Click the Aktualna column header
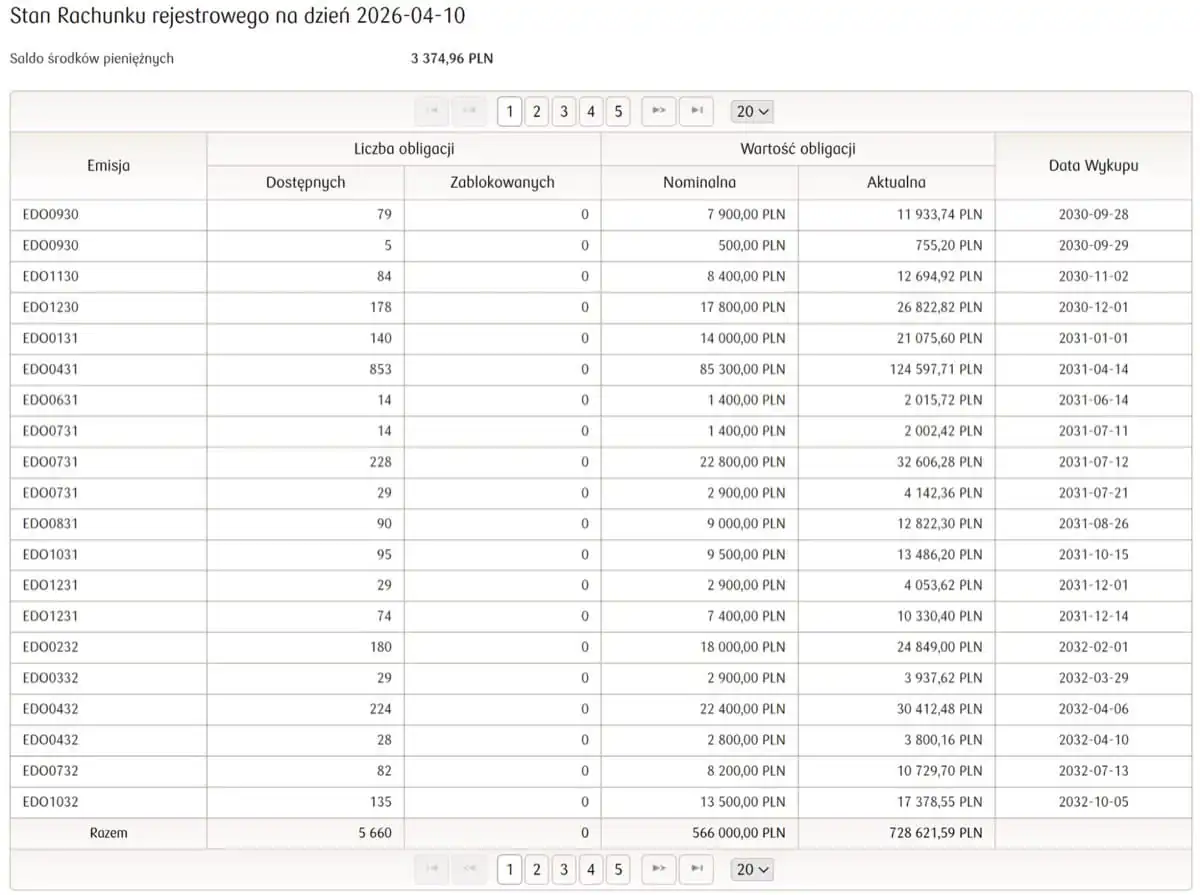This screenshot has width=1200, height=895. 896,182
